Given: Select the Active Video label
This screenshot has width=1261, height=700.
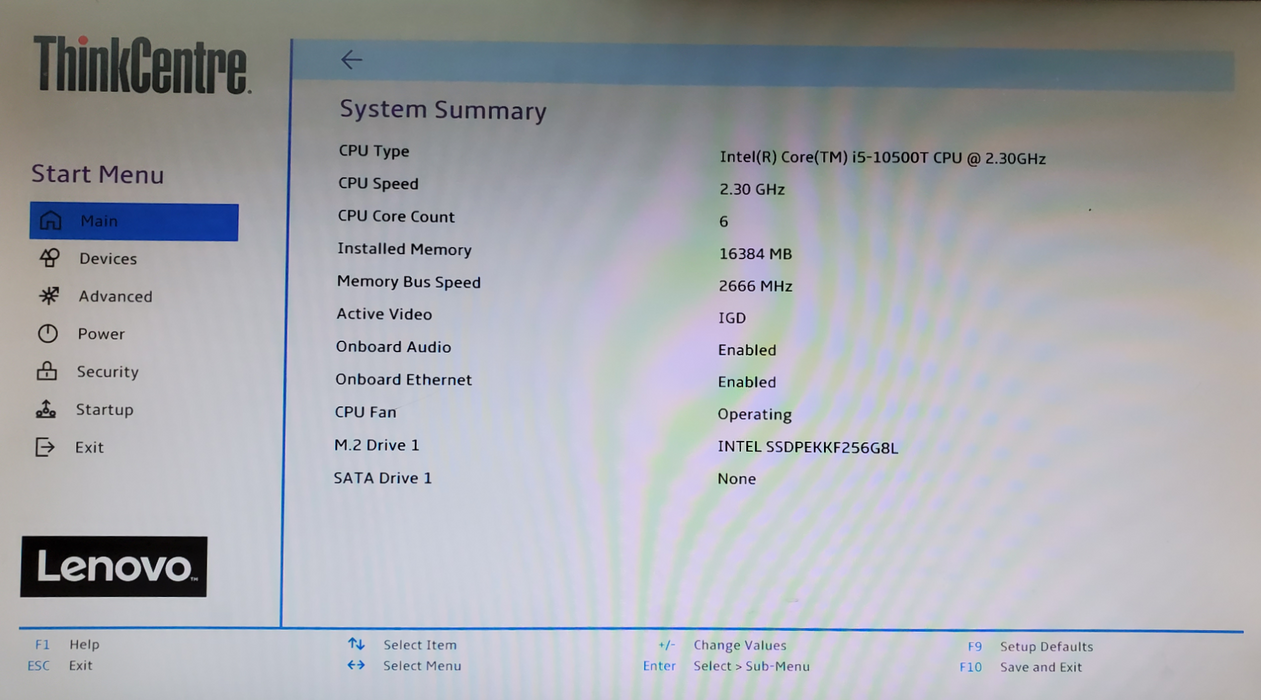Looking at the screenshot, I should click(x=384, y=314).
